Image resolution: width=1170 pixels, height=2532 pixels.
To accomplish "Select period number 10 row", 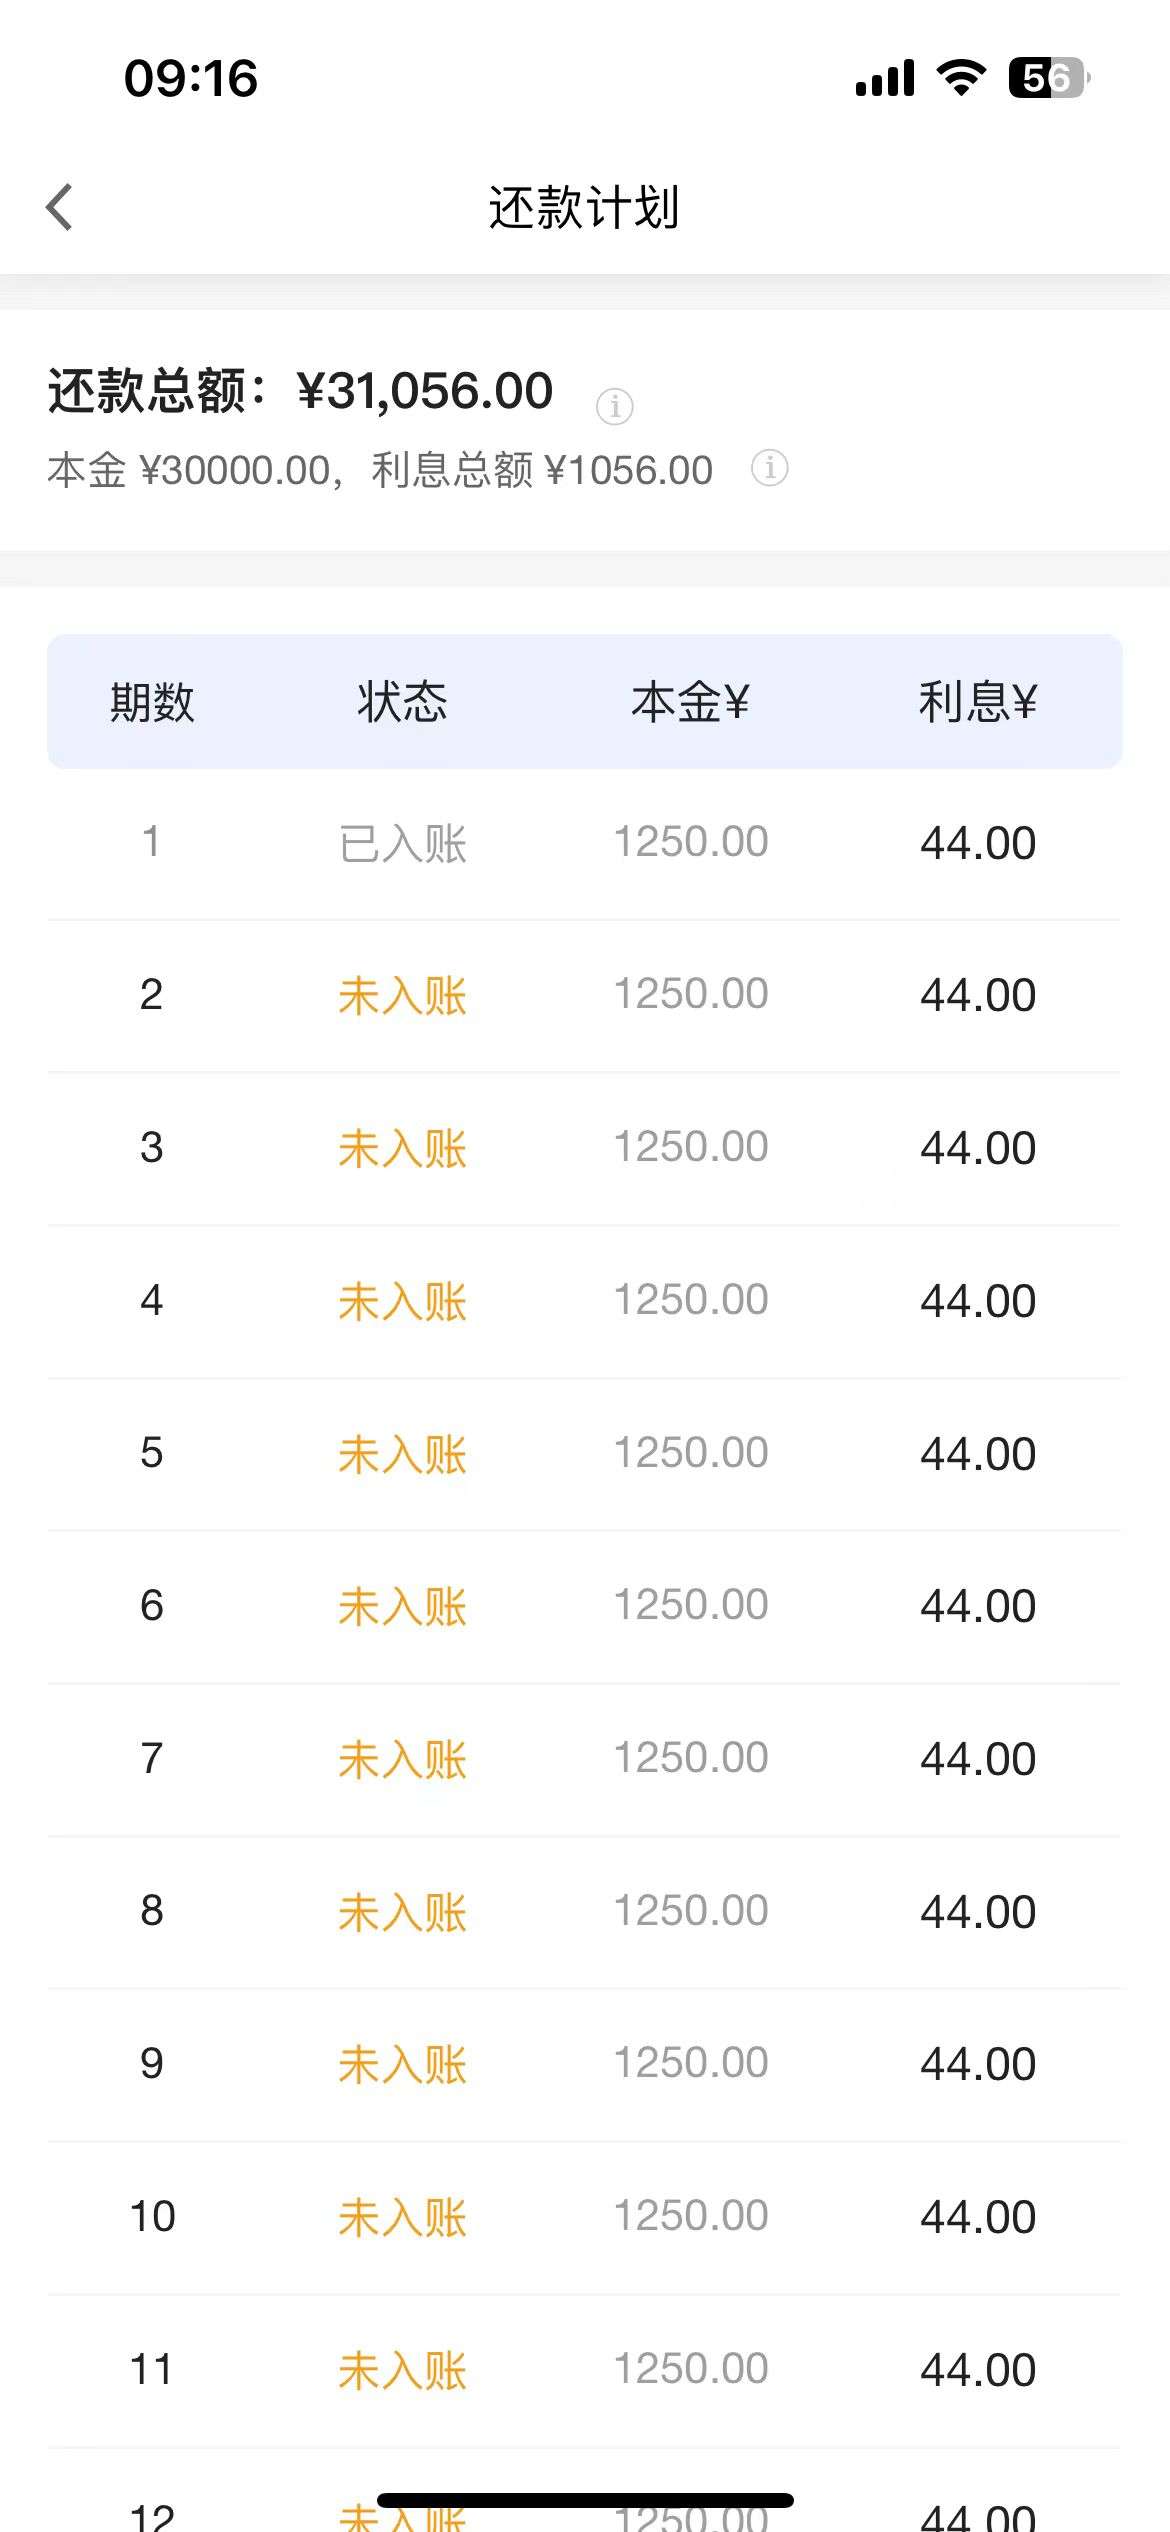I will tap(585, 2217).
